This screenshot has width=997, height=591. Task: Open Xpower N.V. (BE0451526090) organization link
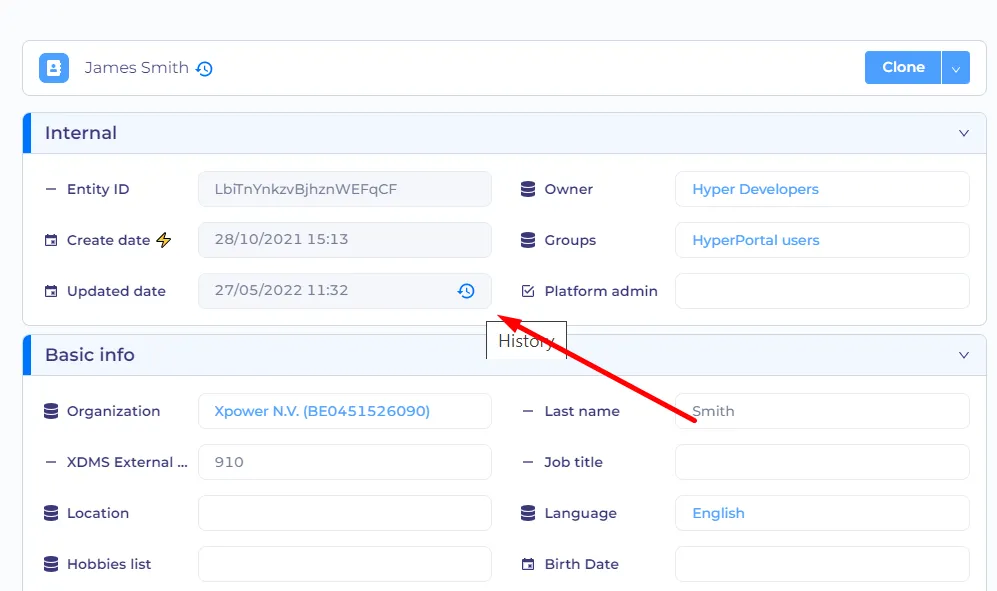click(x=322, y=411)
